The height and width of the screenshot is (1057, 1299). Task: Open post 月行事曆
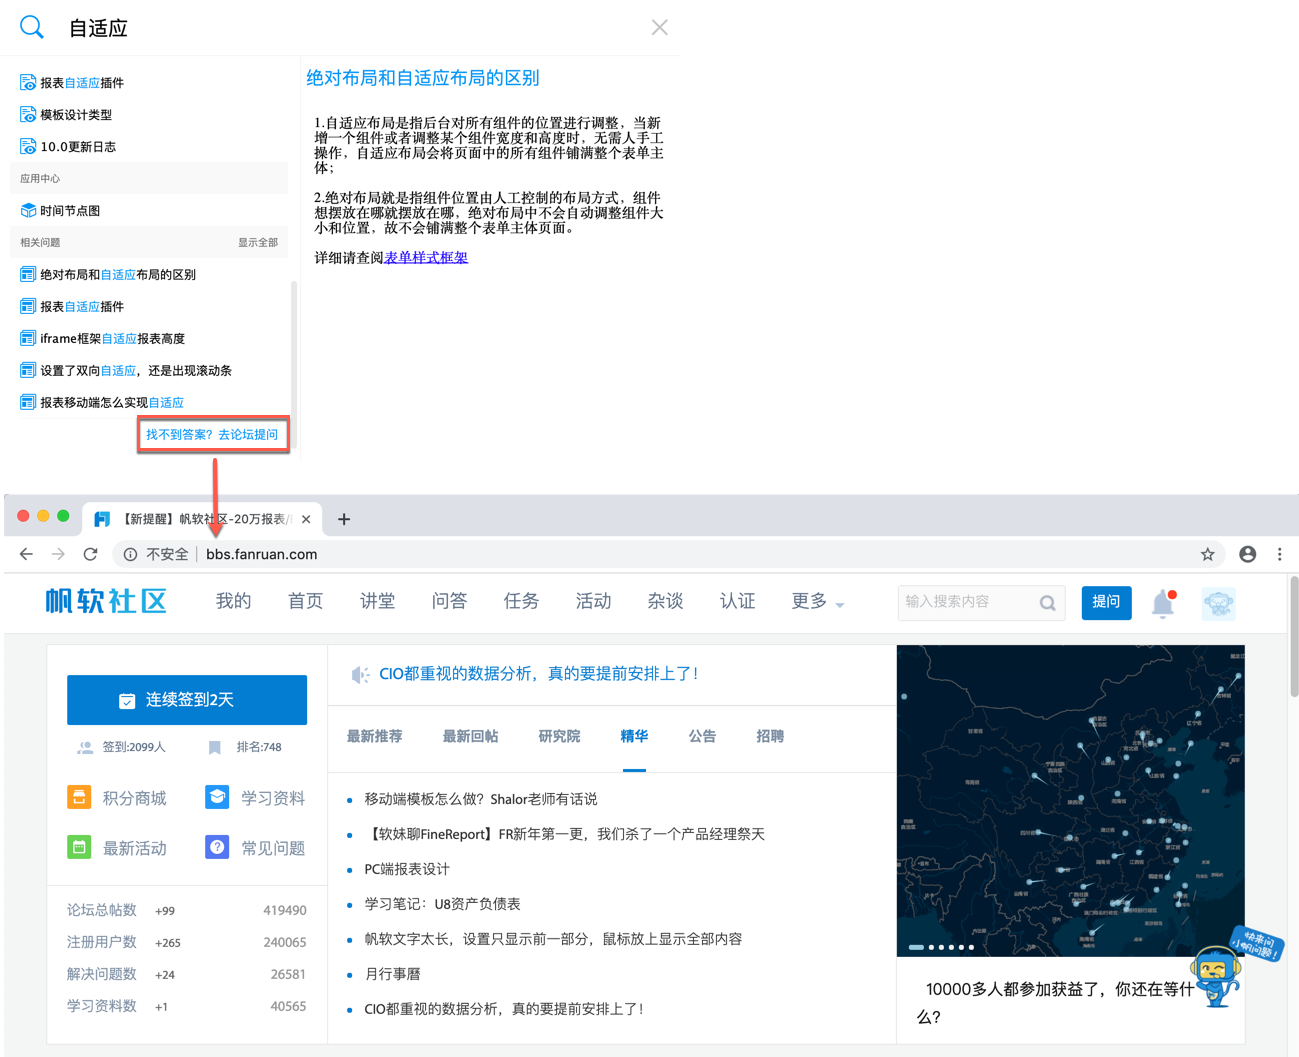(x=392, y=974)
